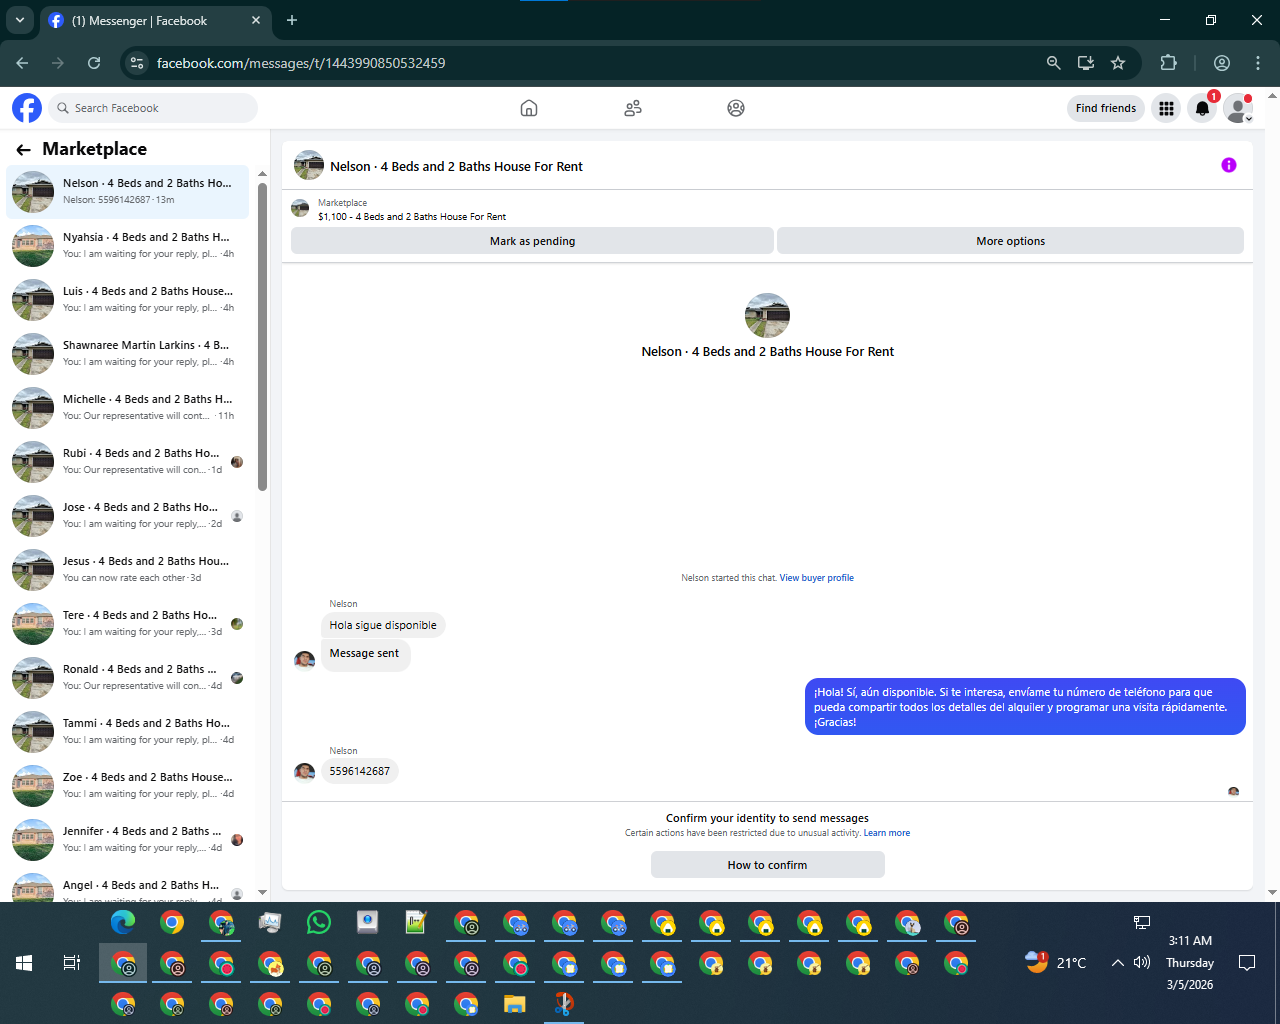This screenshot has width=1280, height=1024.
Task: Click the large listing photo in the chat center
Action: click(x=768, y=315)
